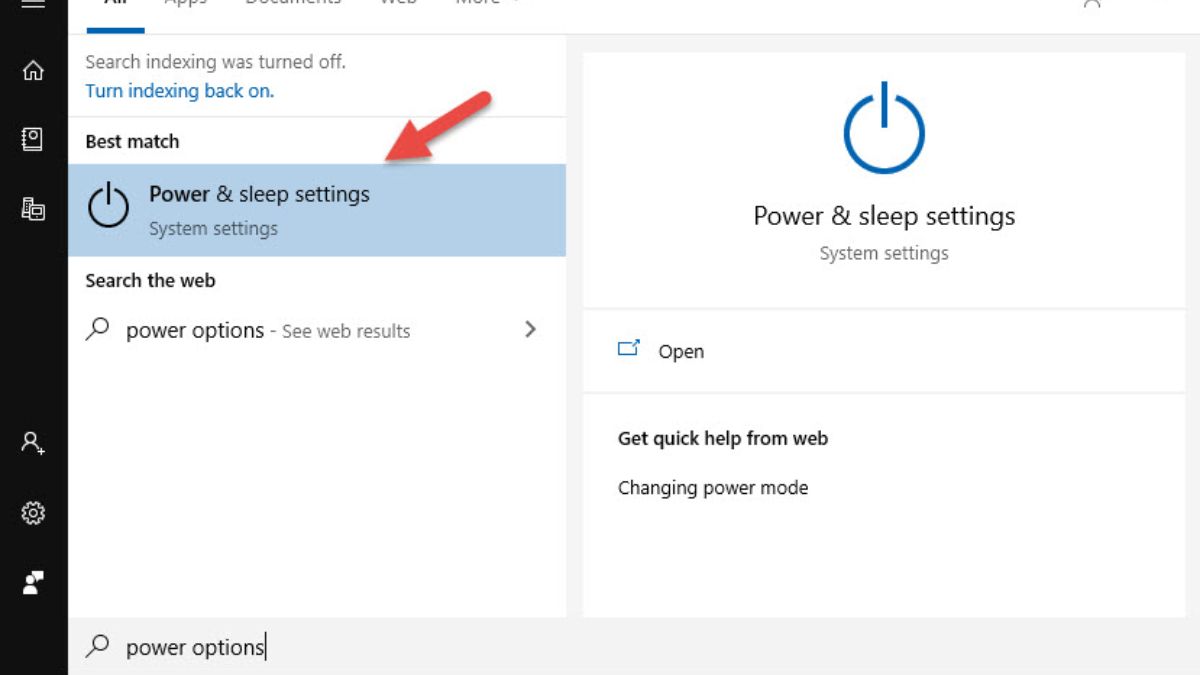Click the add account person icon

tap(33, 443)
